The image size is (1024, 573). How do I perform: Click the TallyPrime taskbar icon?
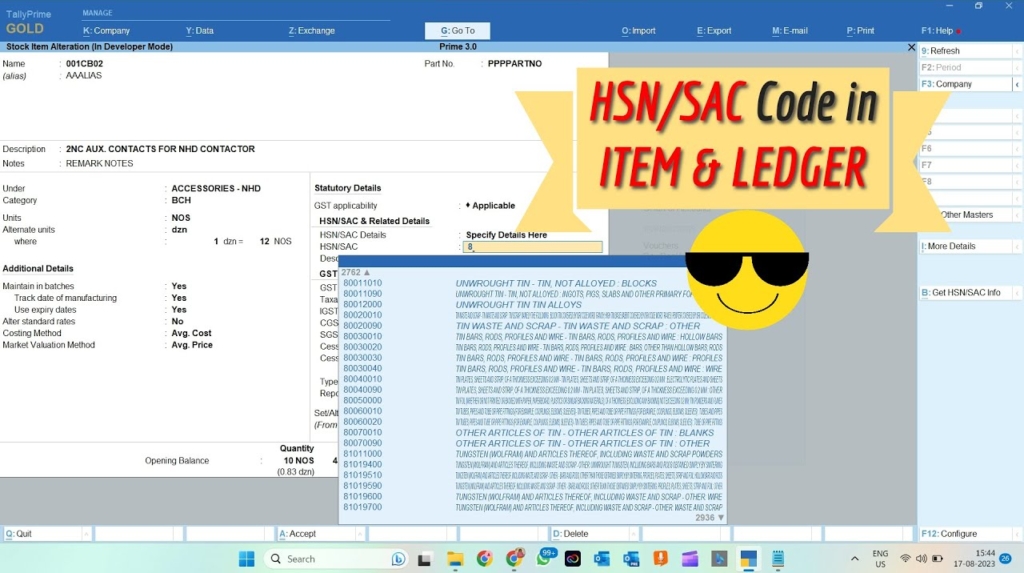(748, 559)
